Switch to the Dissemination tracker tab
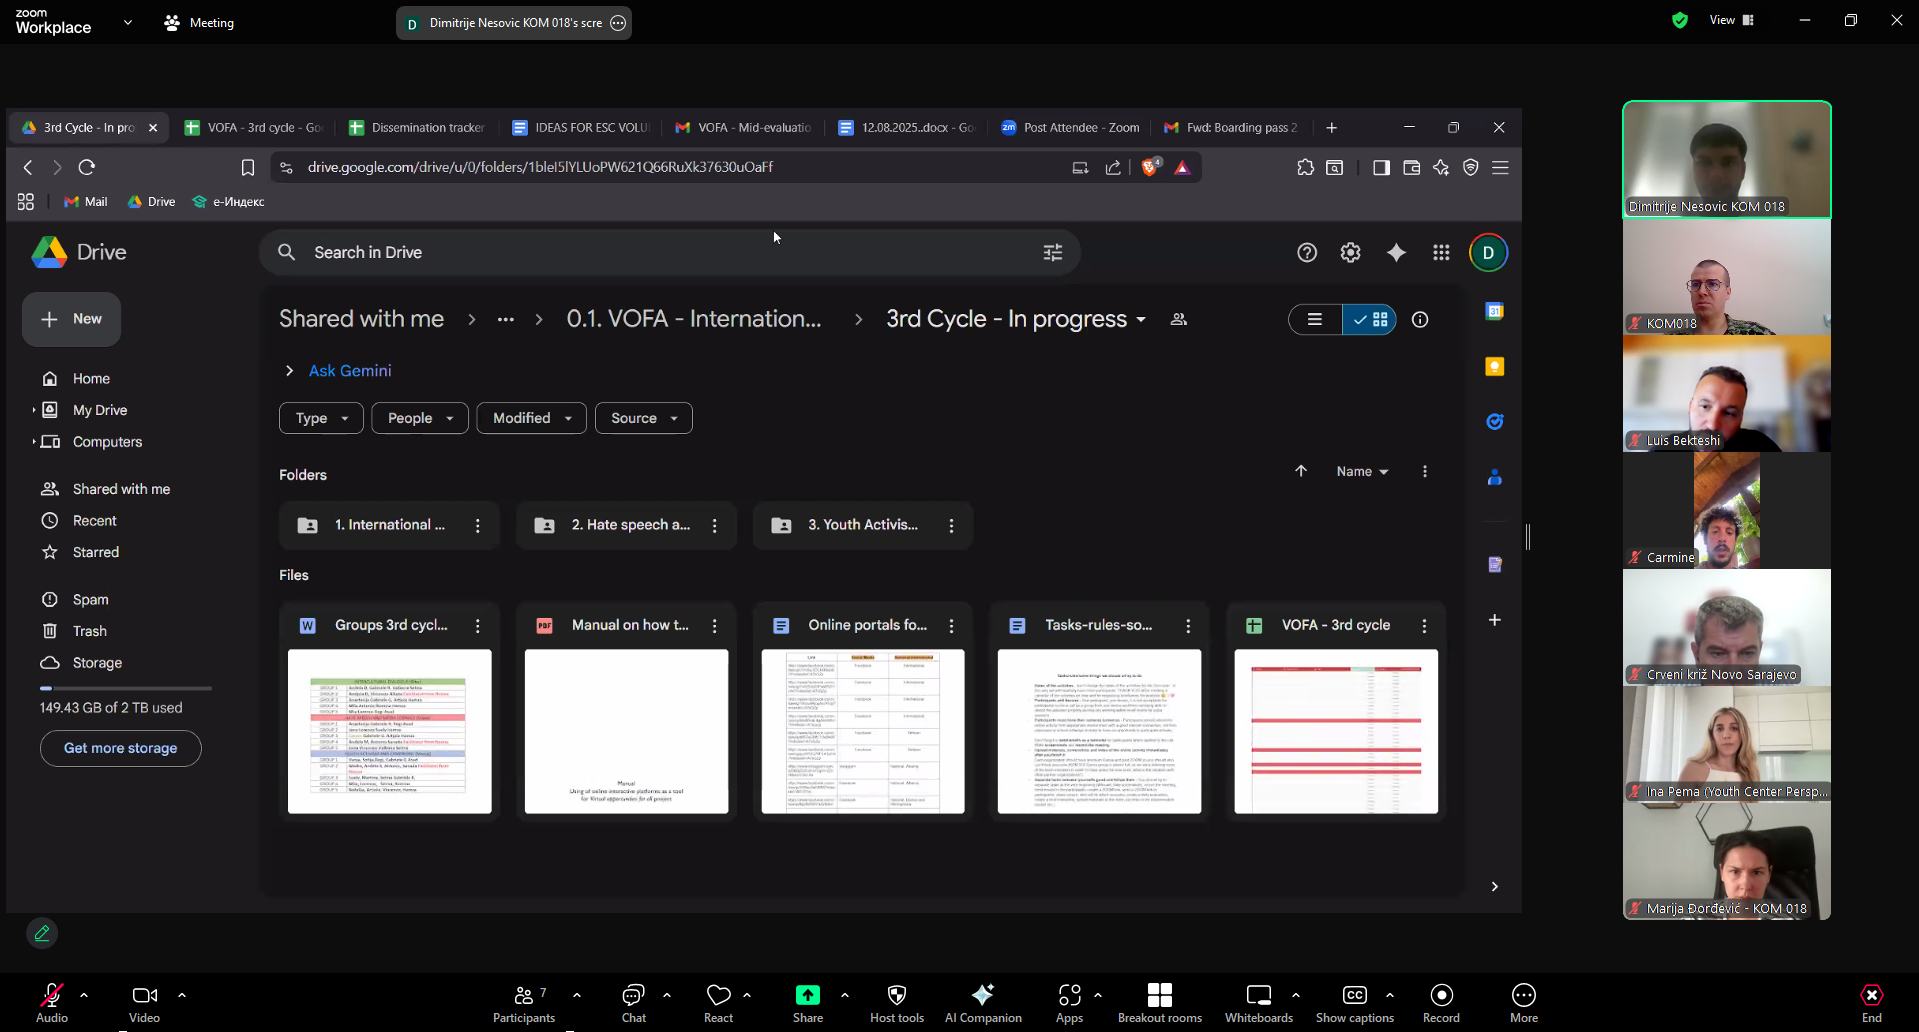The image size is (1919, 1032). click(418, 128)
